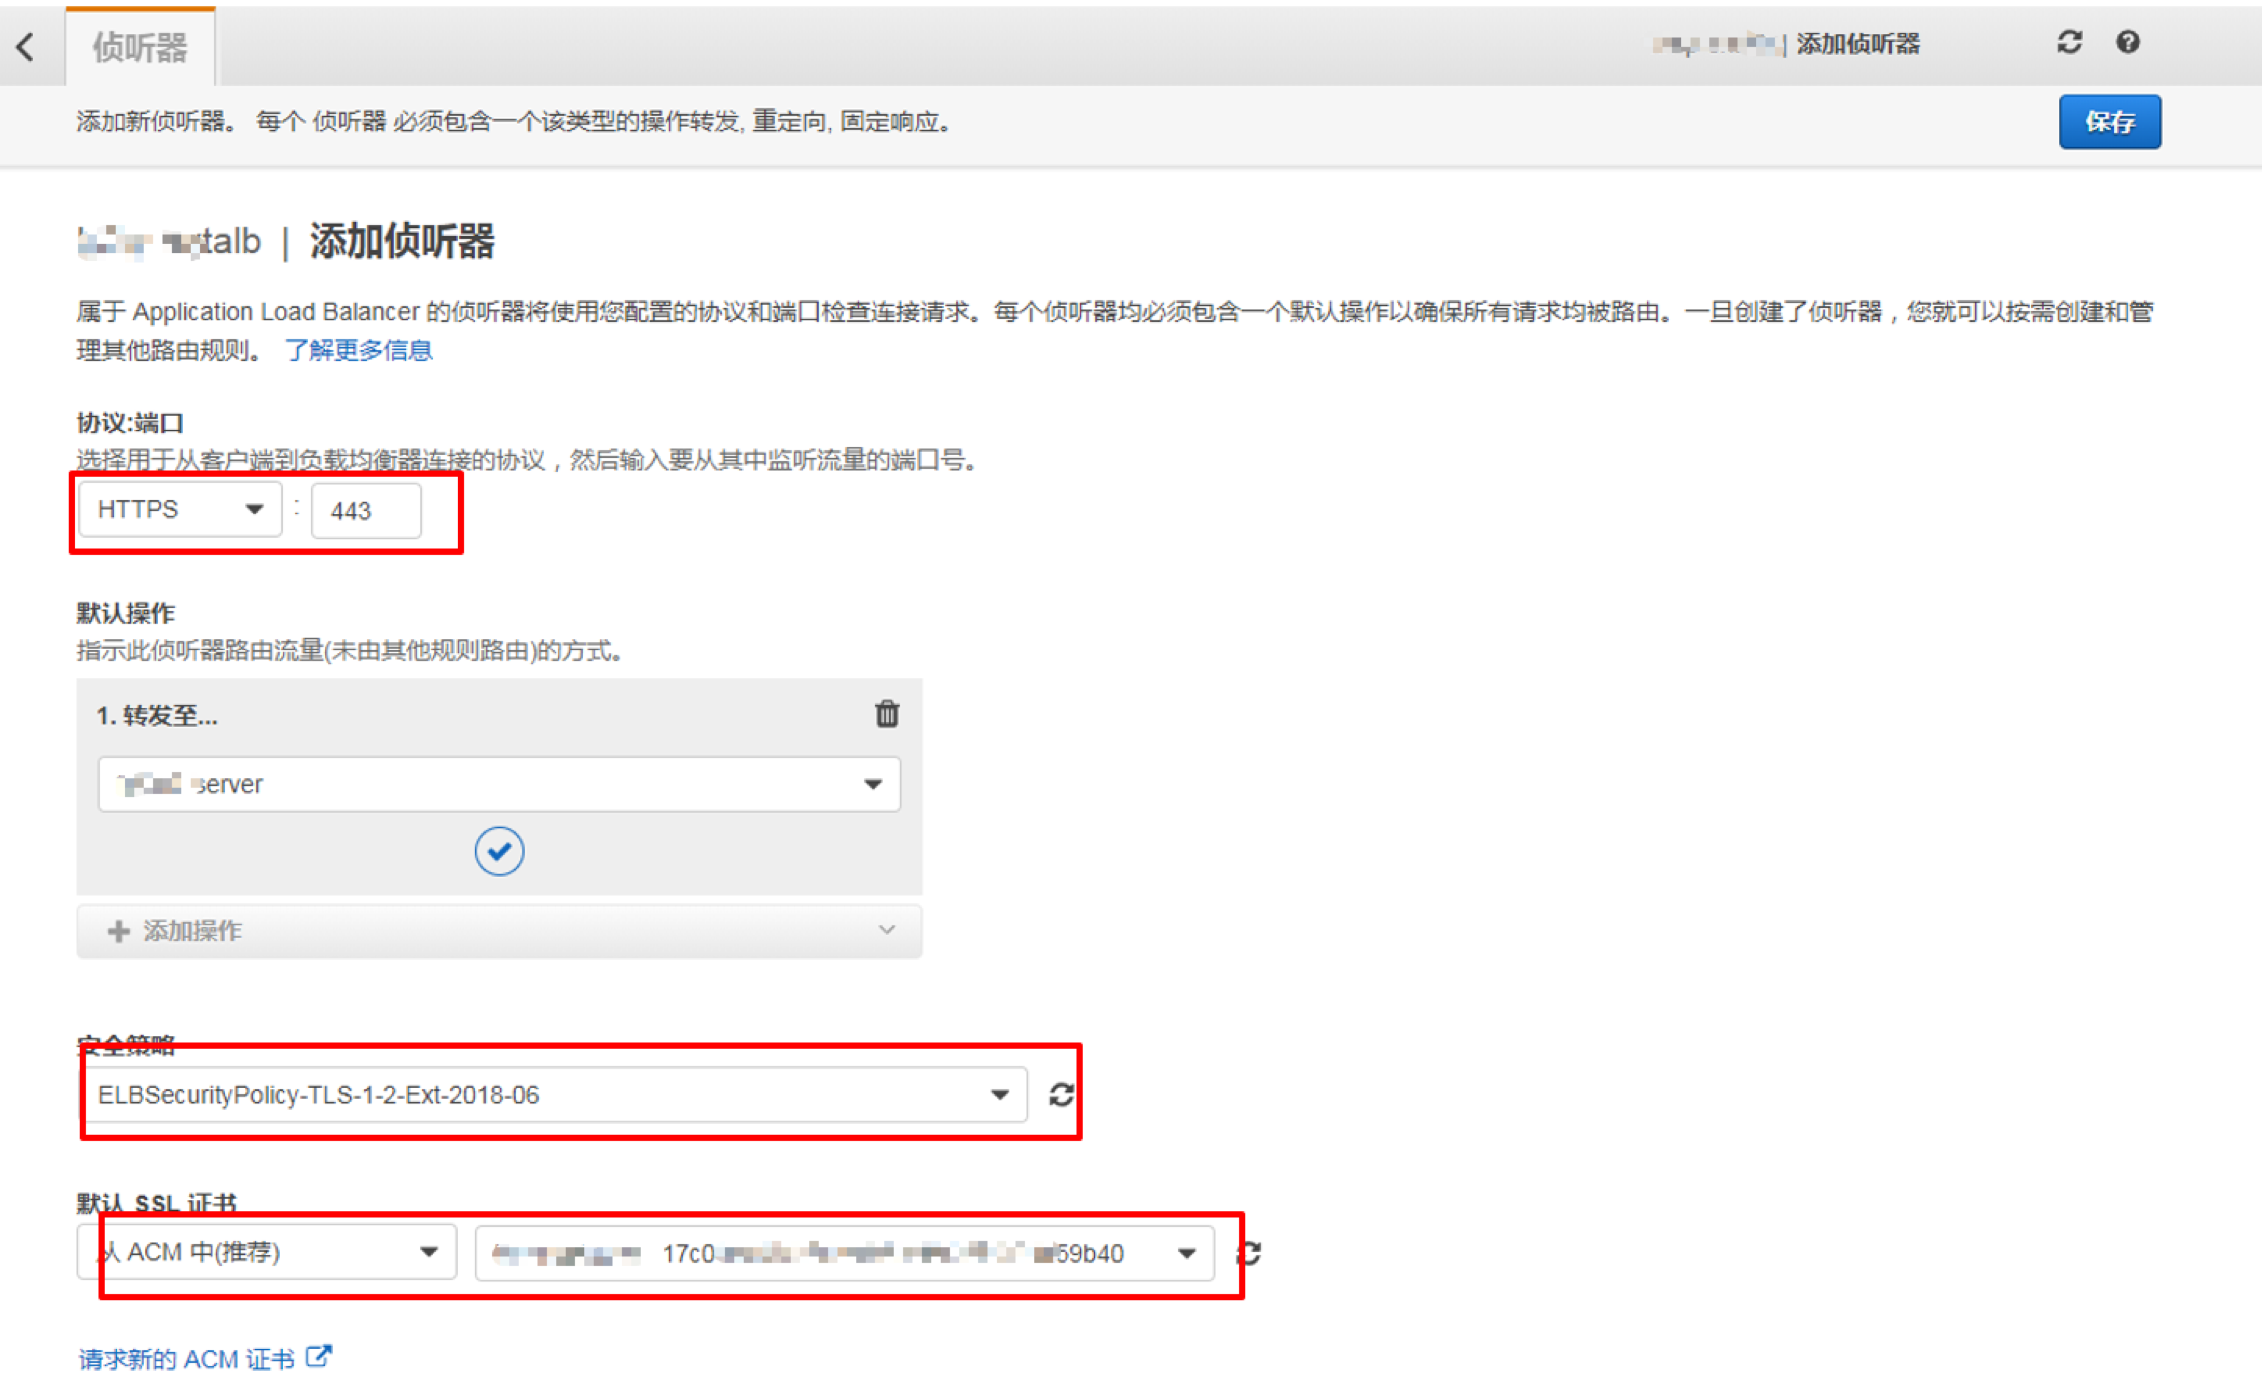
Task: Click the external-link icon after 请求新的 ACM 证书
Action: point(318,1357)
